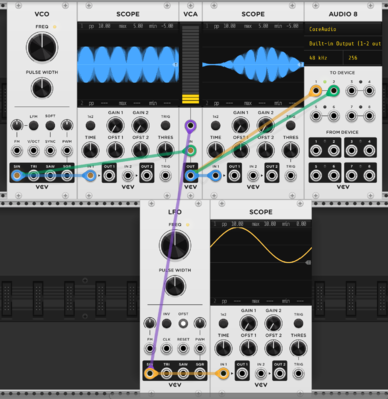The width and height of the screenshot is (388, 399).
Task: Click IN 2 jack on Scope beside VCO
Action: [x=128, y=176]
